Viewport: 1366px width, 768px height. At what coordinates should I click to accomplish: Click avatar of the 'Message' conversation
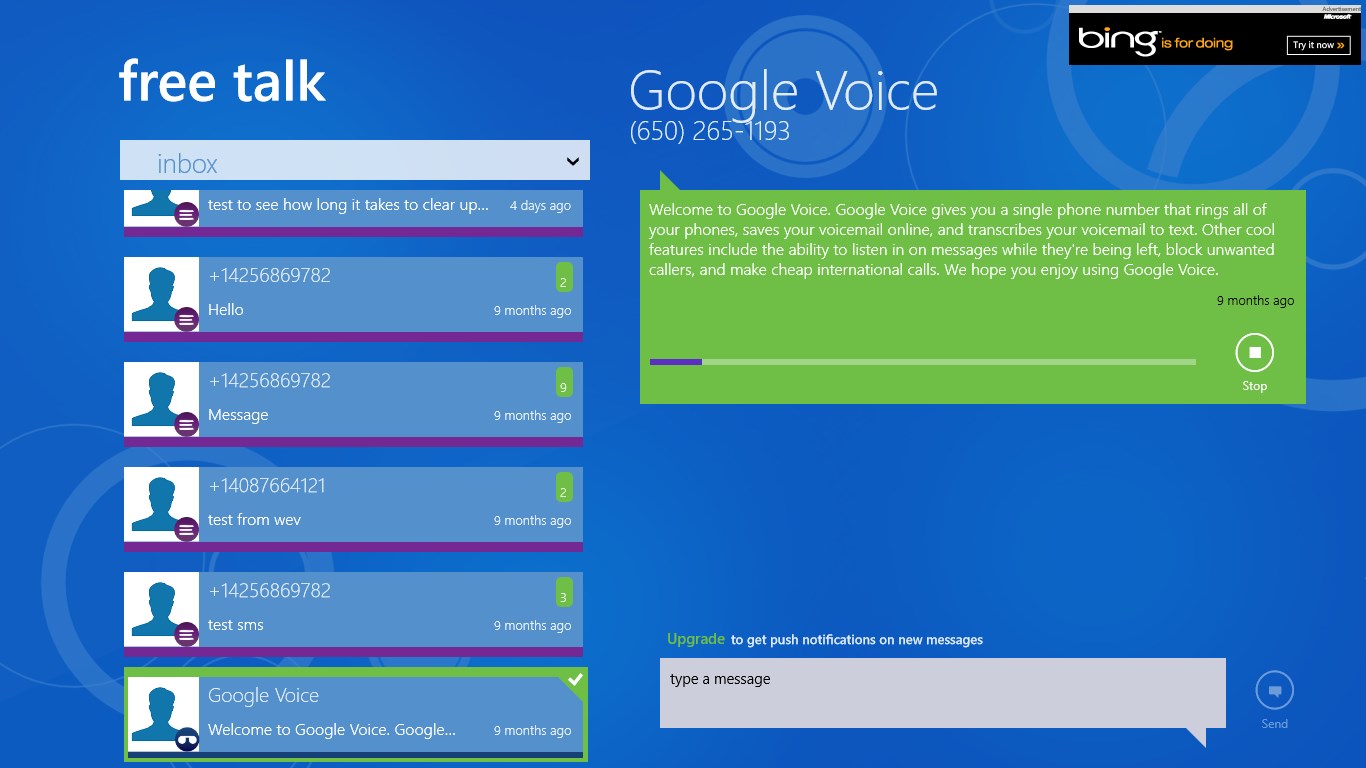[161, 399]
